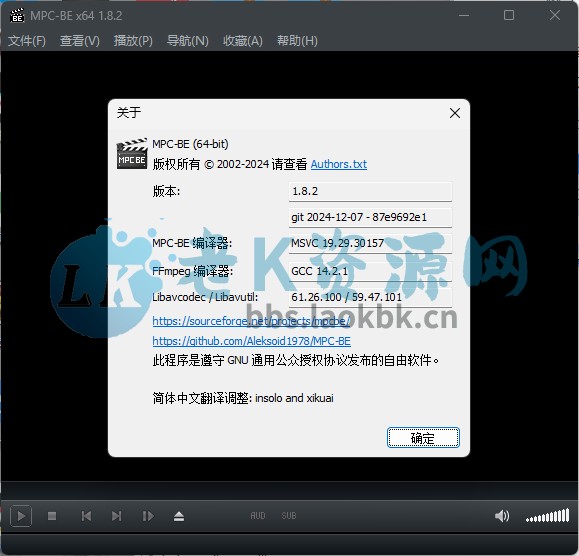579x556 pixels.
Task: Open the GitHub Aleksoid1978/MPC-BE link
Action: 251,341
